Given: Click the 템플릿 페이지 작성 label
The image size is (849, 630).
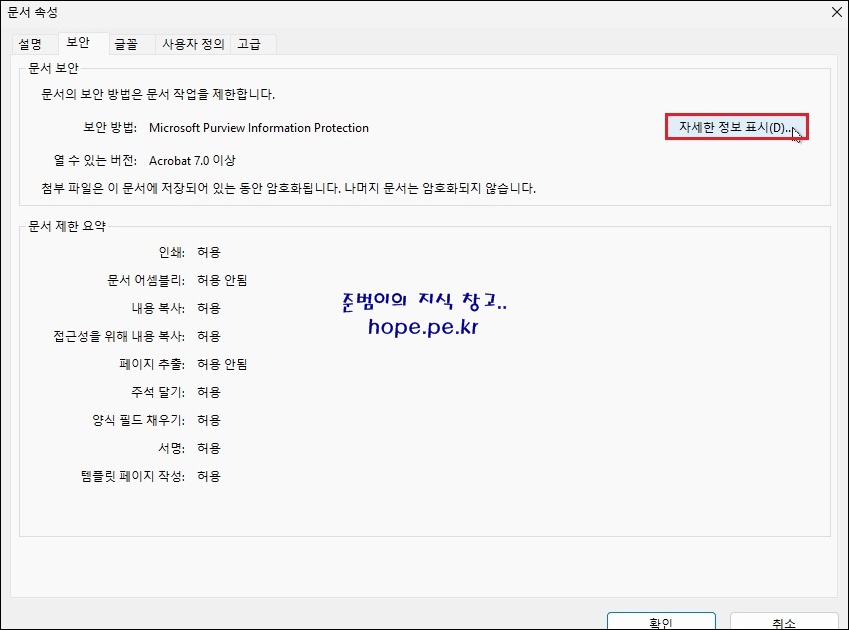Looking at the screenshot, I should [x=133, y=476].
